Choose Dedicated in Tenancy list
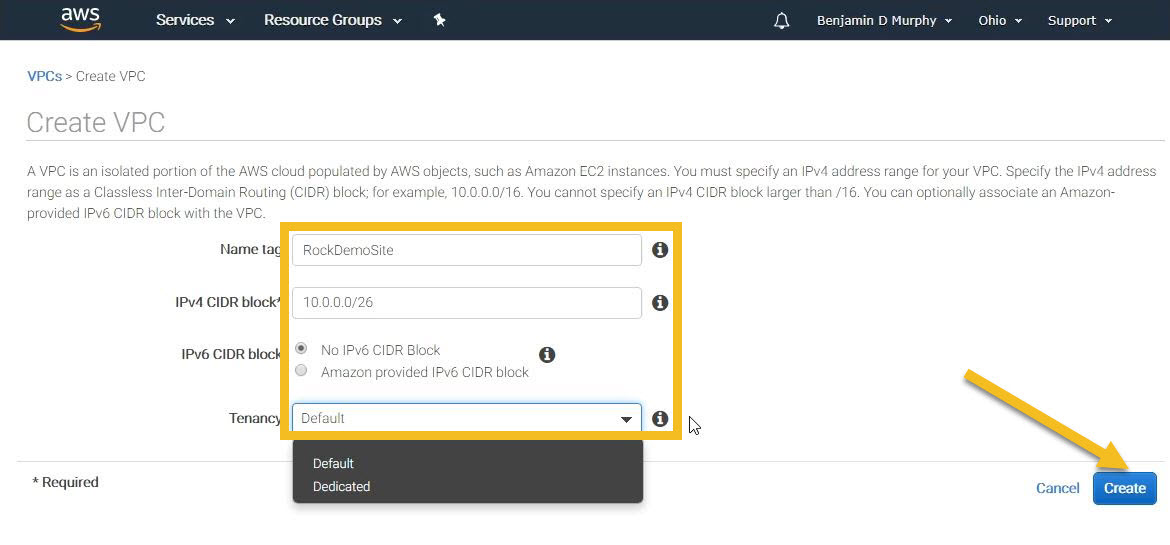The image size is (1170, 545). pyautogui.click(x=342, y=487)
